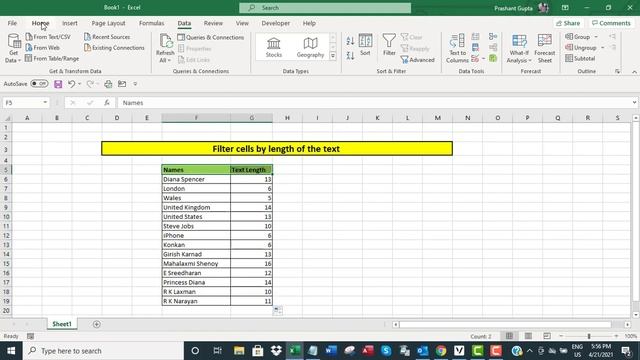The height and width of the screenshot is (360, 640).
Task: Click Quick Print icon in quick access toolbar
Action: (x=108, y=84)
